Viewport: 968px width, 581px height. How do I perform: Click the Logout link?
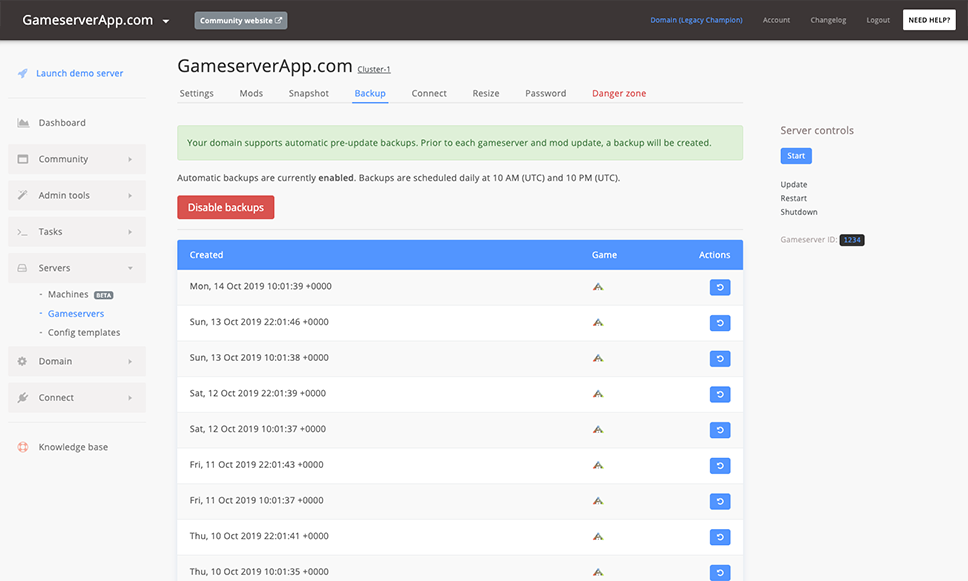click(x=878, y=20)
